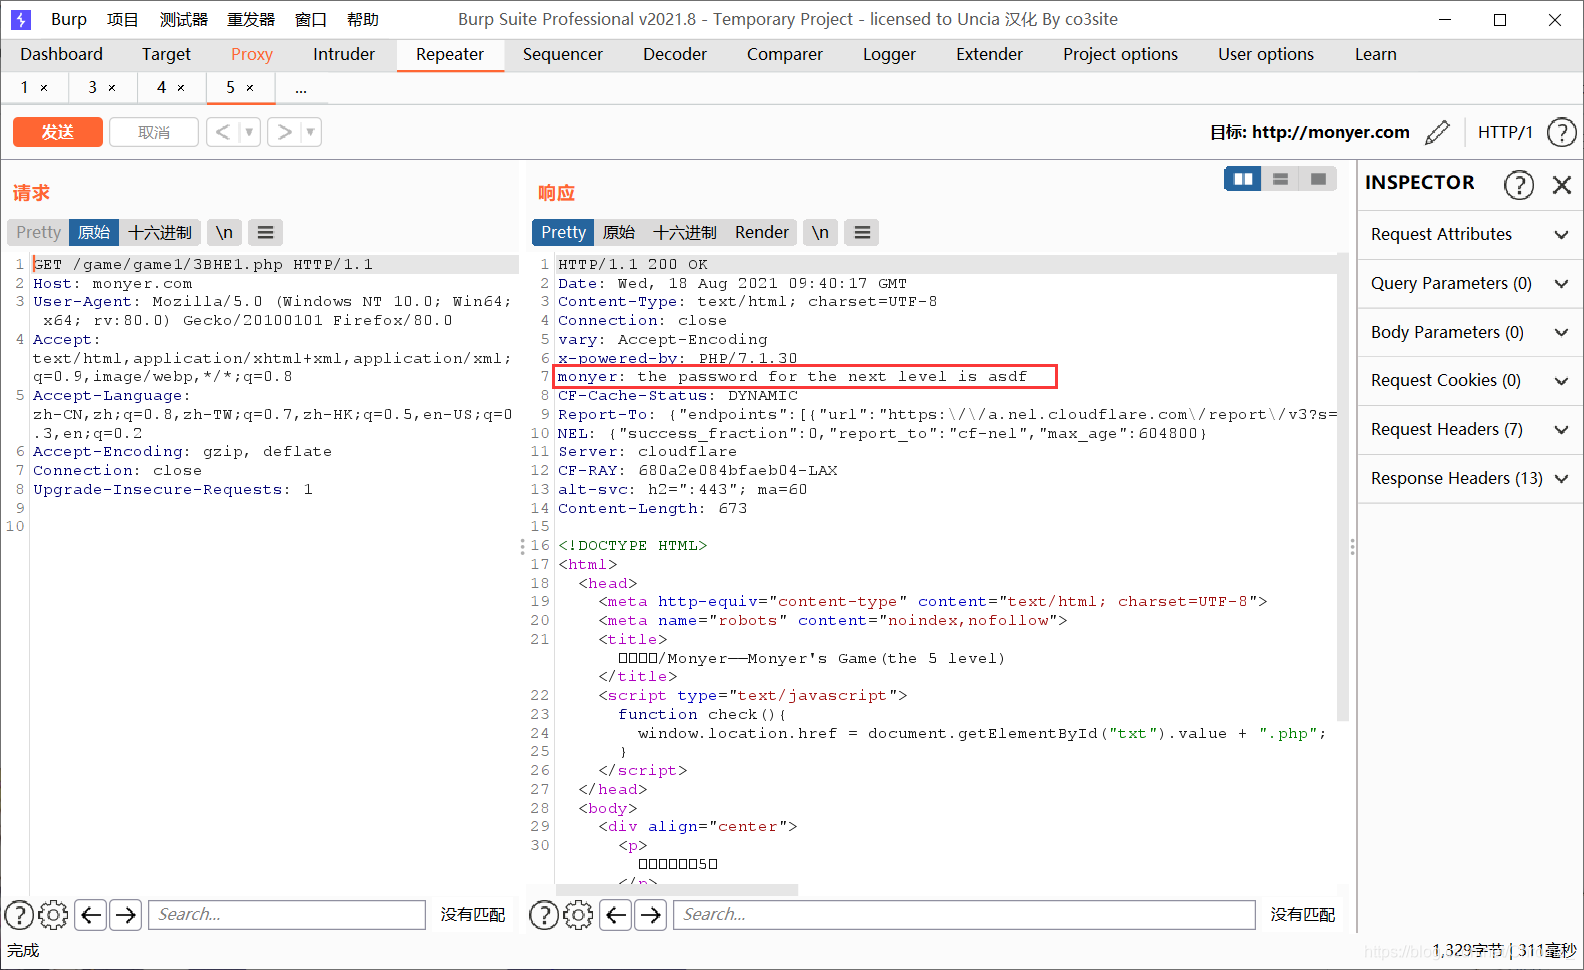Click the orange 发送 send button
This screenshot has width=1584, height=970.
58,132
